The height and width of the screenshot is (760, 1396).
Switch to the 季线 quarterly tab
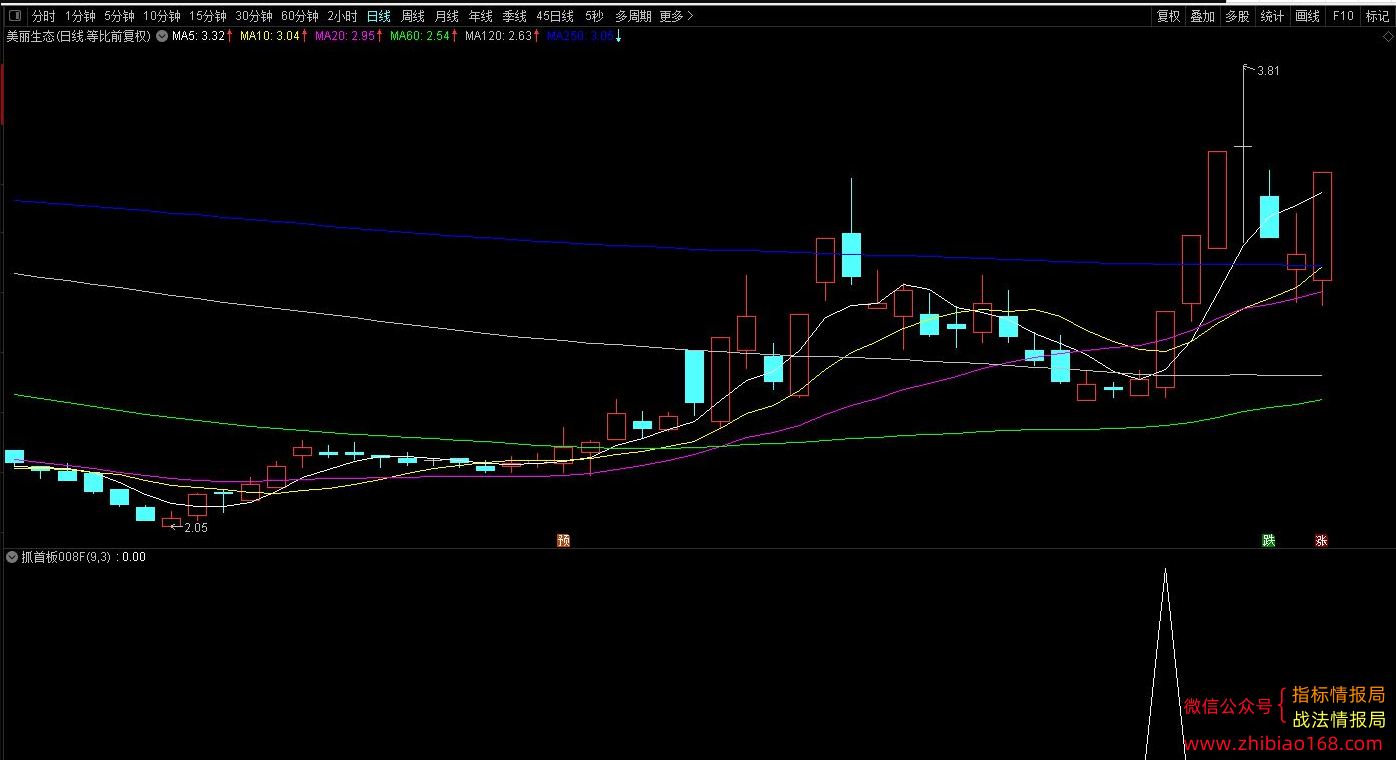point(514,16)
